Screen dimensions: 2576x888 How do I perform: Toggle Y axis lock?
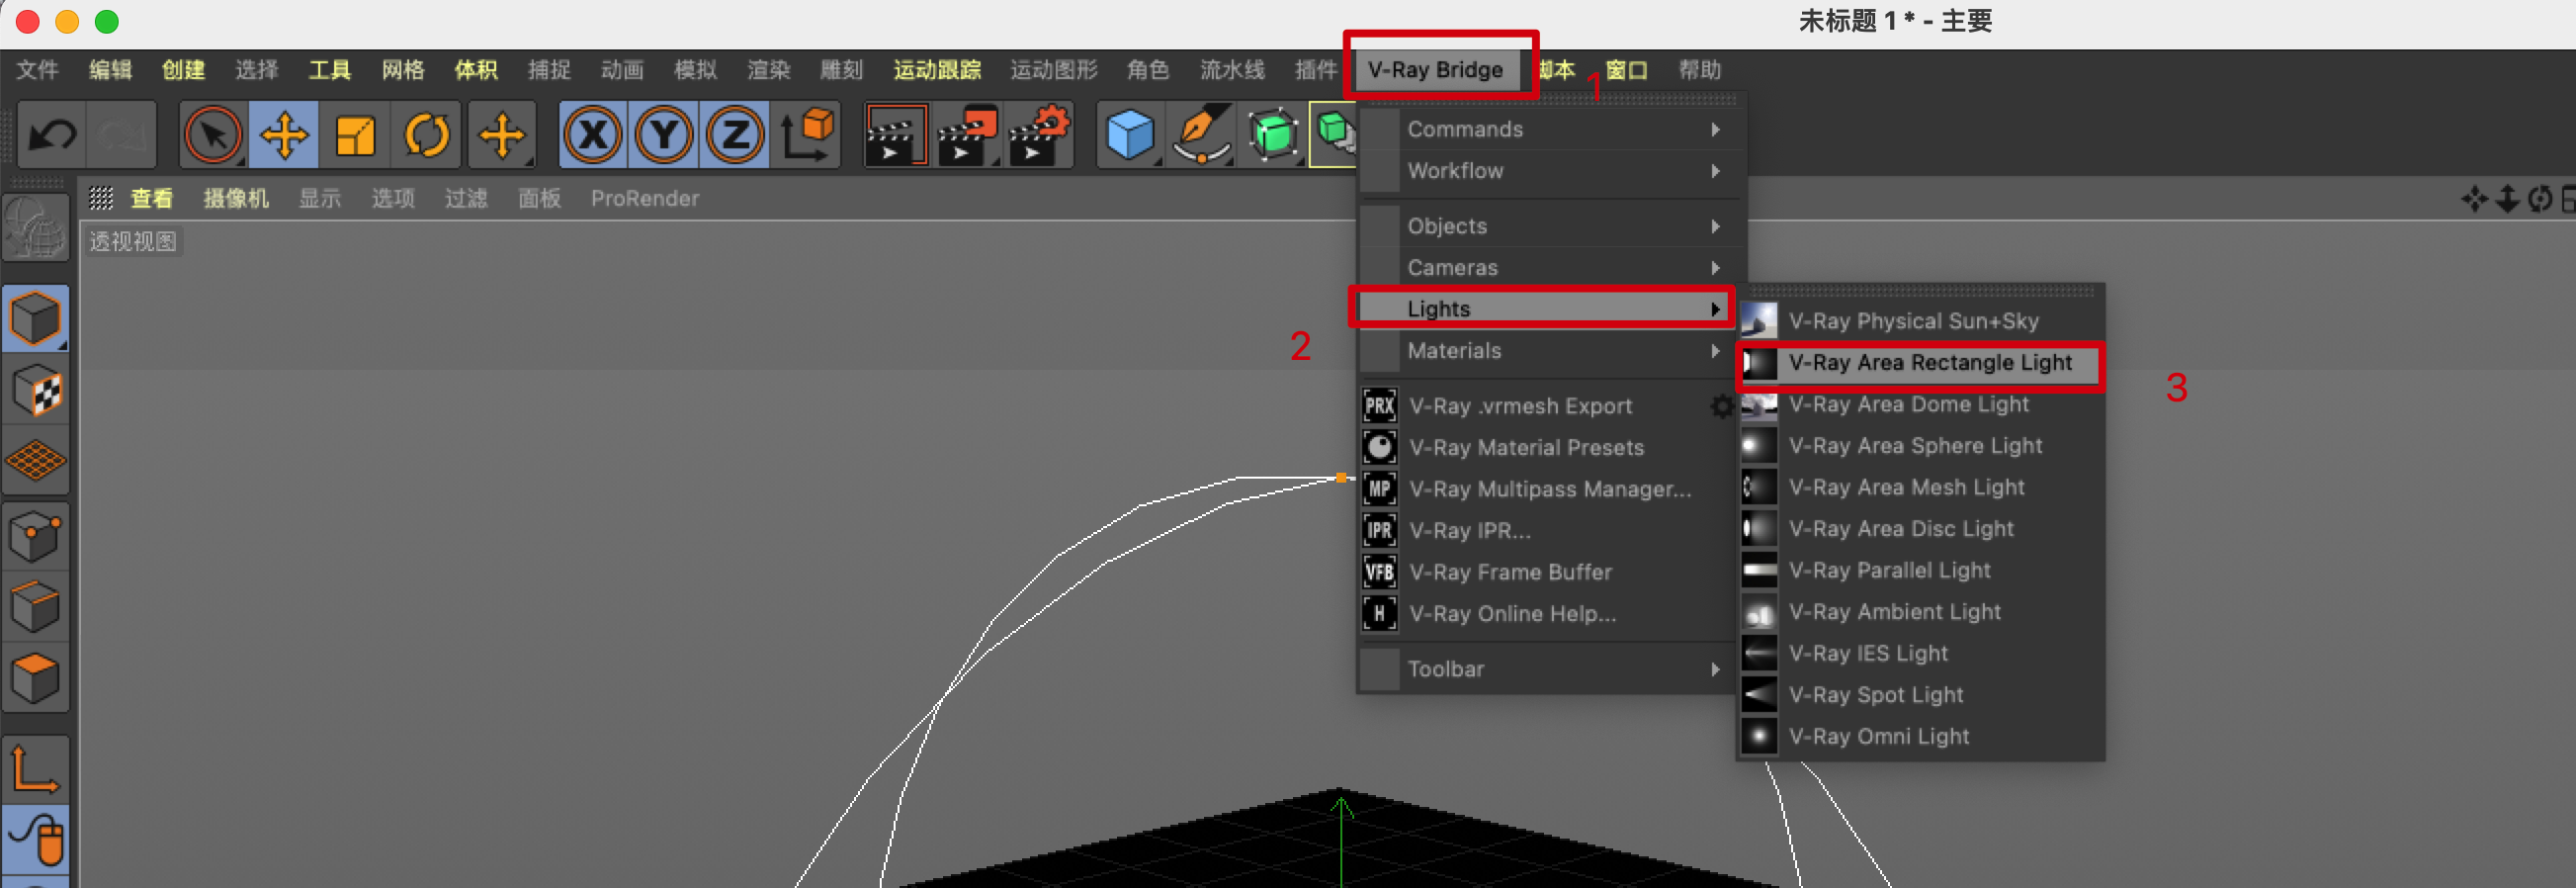(x=664, y=135)
